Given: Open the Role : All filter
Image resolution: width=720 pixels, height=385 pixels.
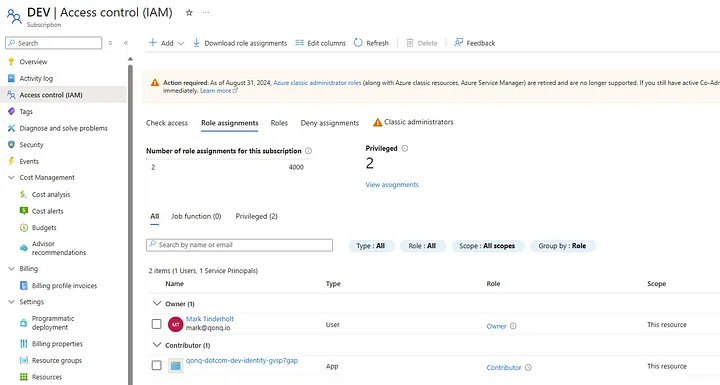Looking at the screenshot, I should (x=422, y=246).
